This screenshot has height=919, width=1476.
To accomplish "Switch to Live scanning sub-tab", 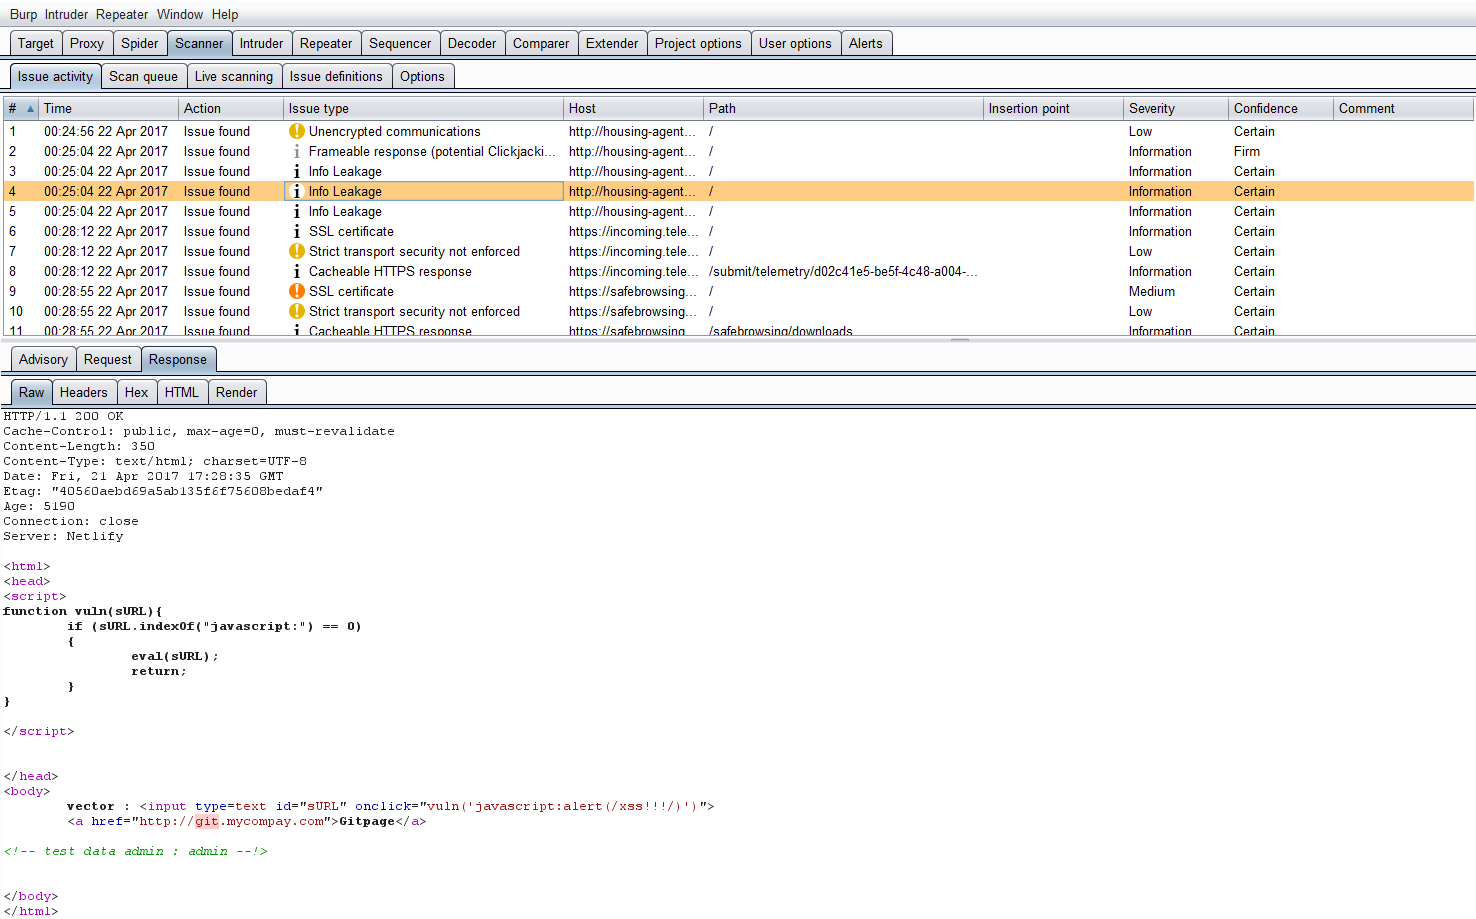I will pos(234,76).
